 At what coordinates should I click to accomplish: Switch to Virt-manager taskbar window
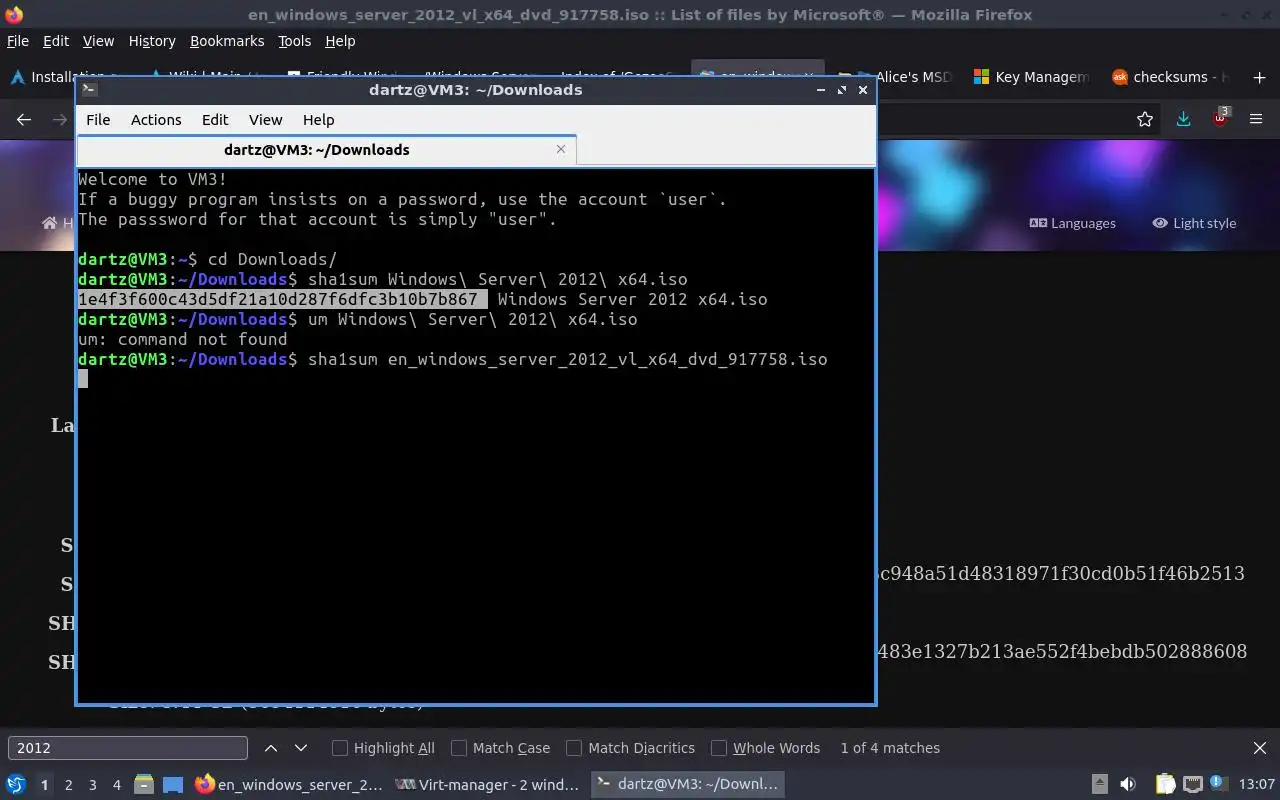pos(487,785)
